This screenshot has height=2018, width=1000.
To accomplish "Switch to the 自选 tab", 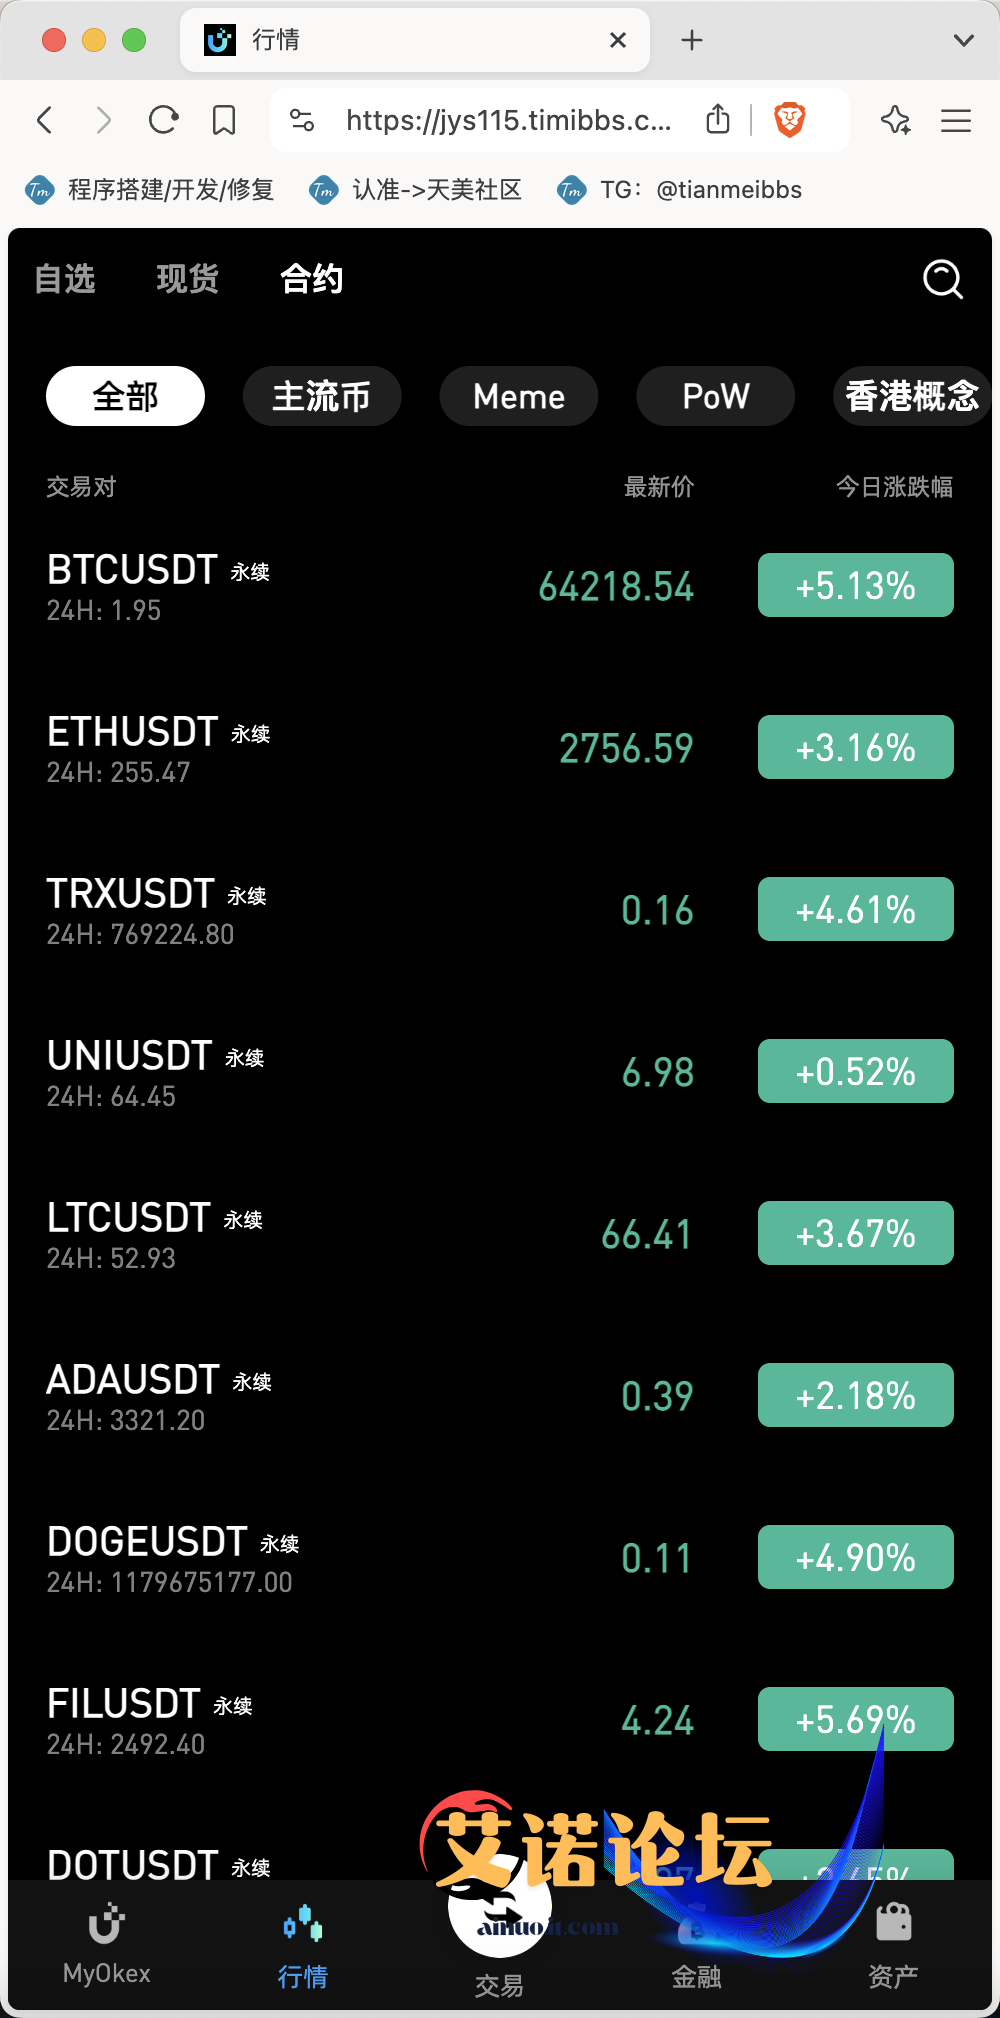I will pos(65,279).
